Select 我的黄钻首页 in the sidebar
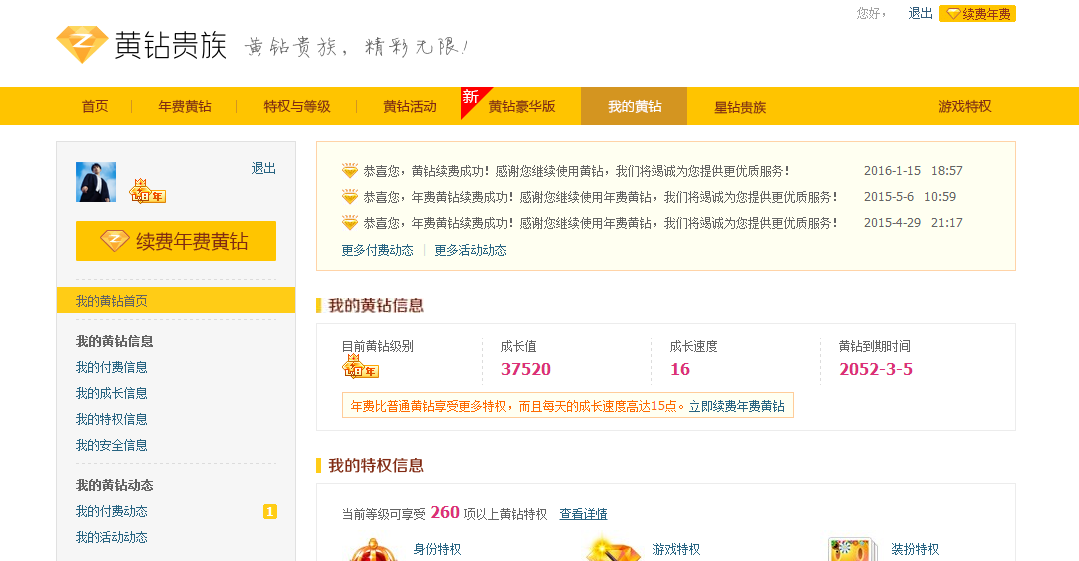Viewport: 1079px width, 561px height. (175, 300)
